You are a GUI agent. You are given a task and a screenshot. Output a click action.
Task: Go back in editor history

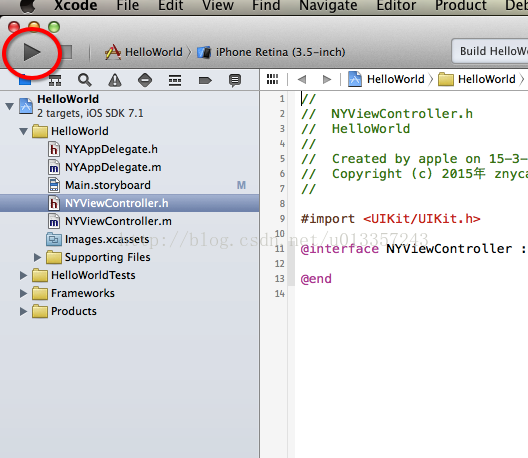coord(302,79)
